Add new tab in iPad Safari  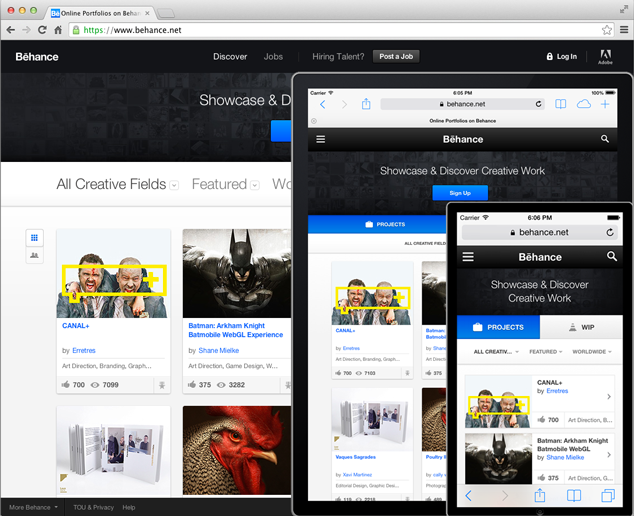605,104
